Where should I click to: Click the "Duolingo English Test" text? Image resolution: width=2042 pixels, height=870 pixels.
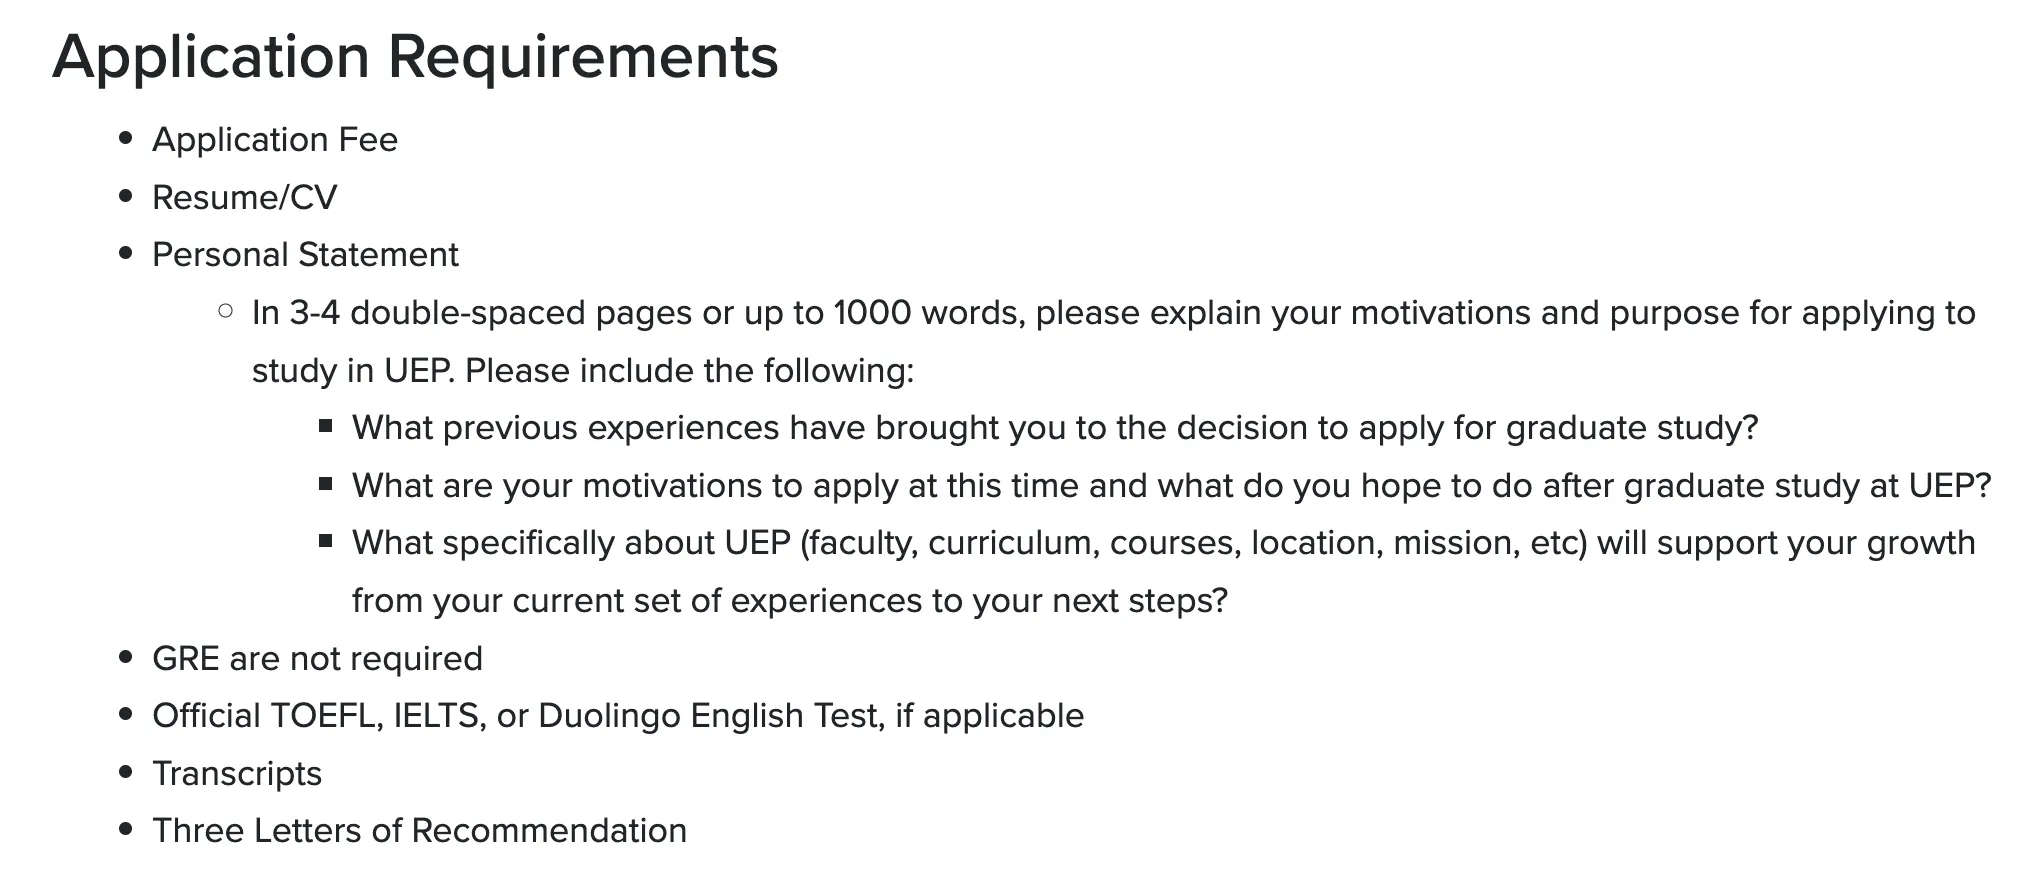(710, 716)
